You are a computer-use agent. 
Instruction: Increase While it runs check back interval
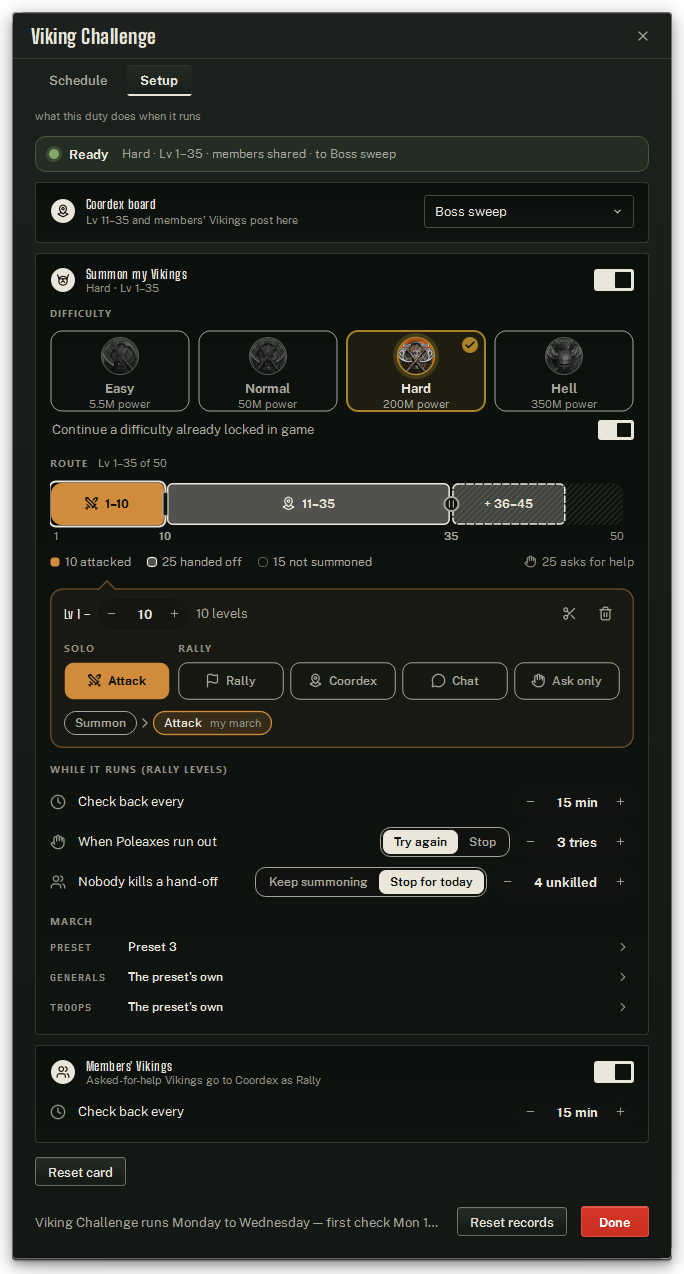620,802
